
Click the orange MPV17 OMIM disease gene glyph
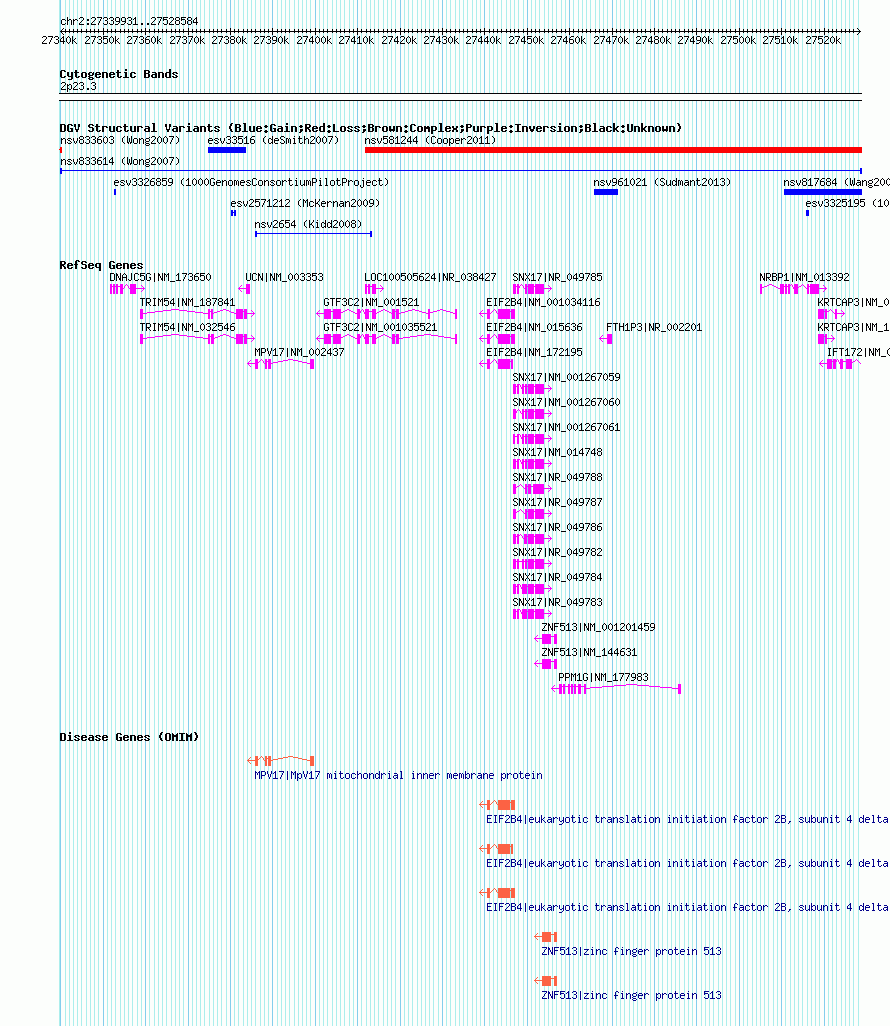tap(281, 760)
